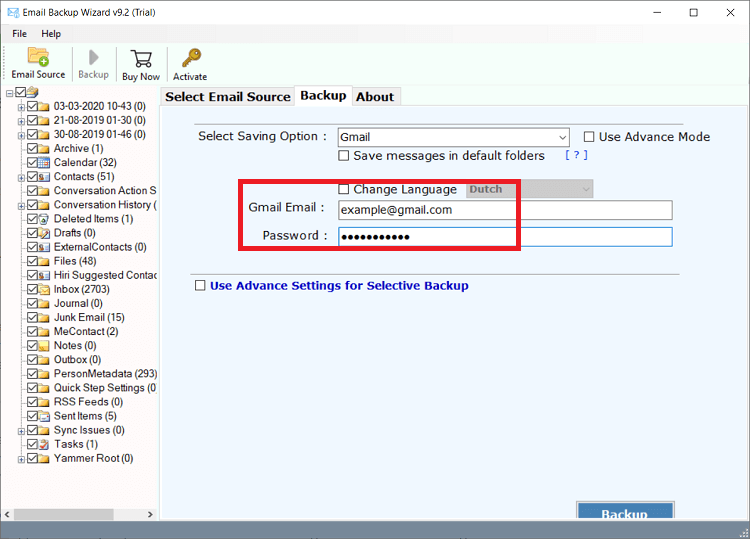Click the Archive folder icon
This screenshot has width=750, height=539.
pos(44,149)
